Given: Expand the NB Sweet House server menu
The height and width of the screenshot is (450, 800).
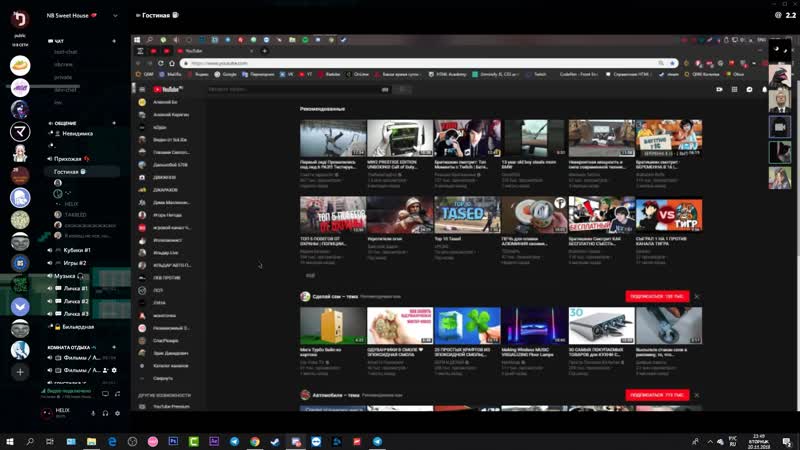Looking at the screenshot, I should point(115,16).
